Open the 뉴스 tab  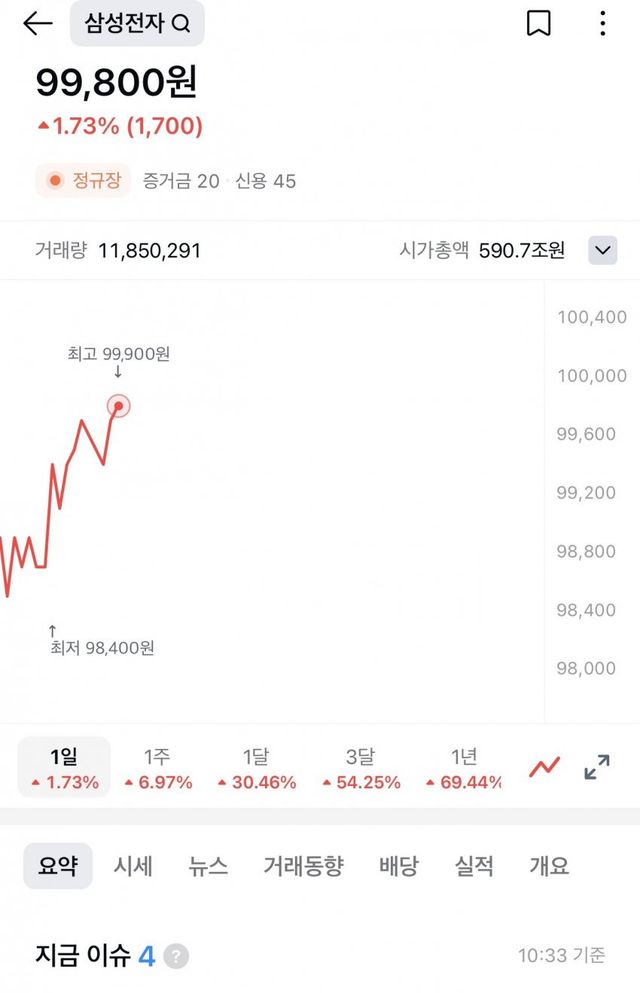point(208,866)
